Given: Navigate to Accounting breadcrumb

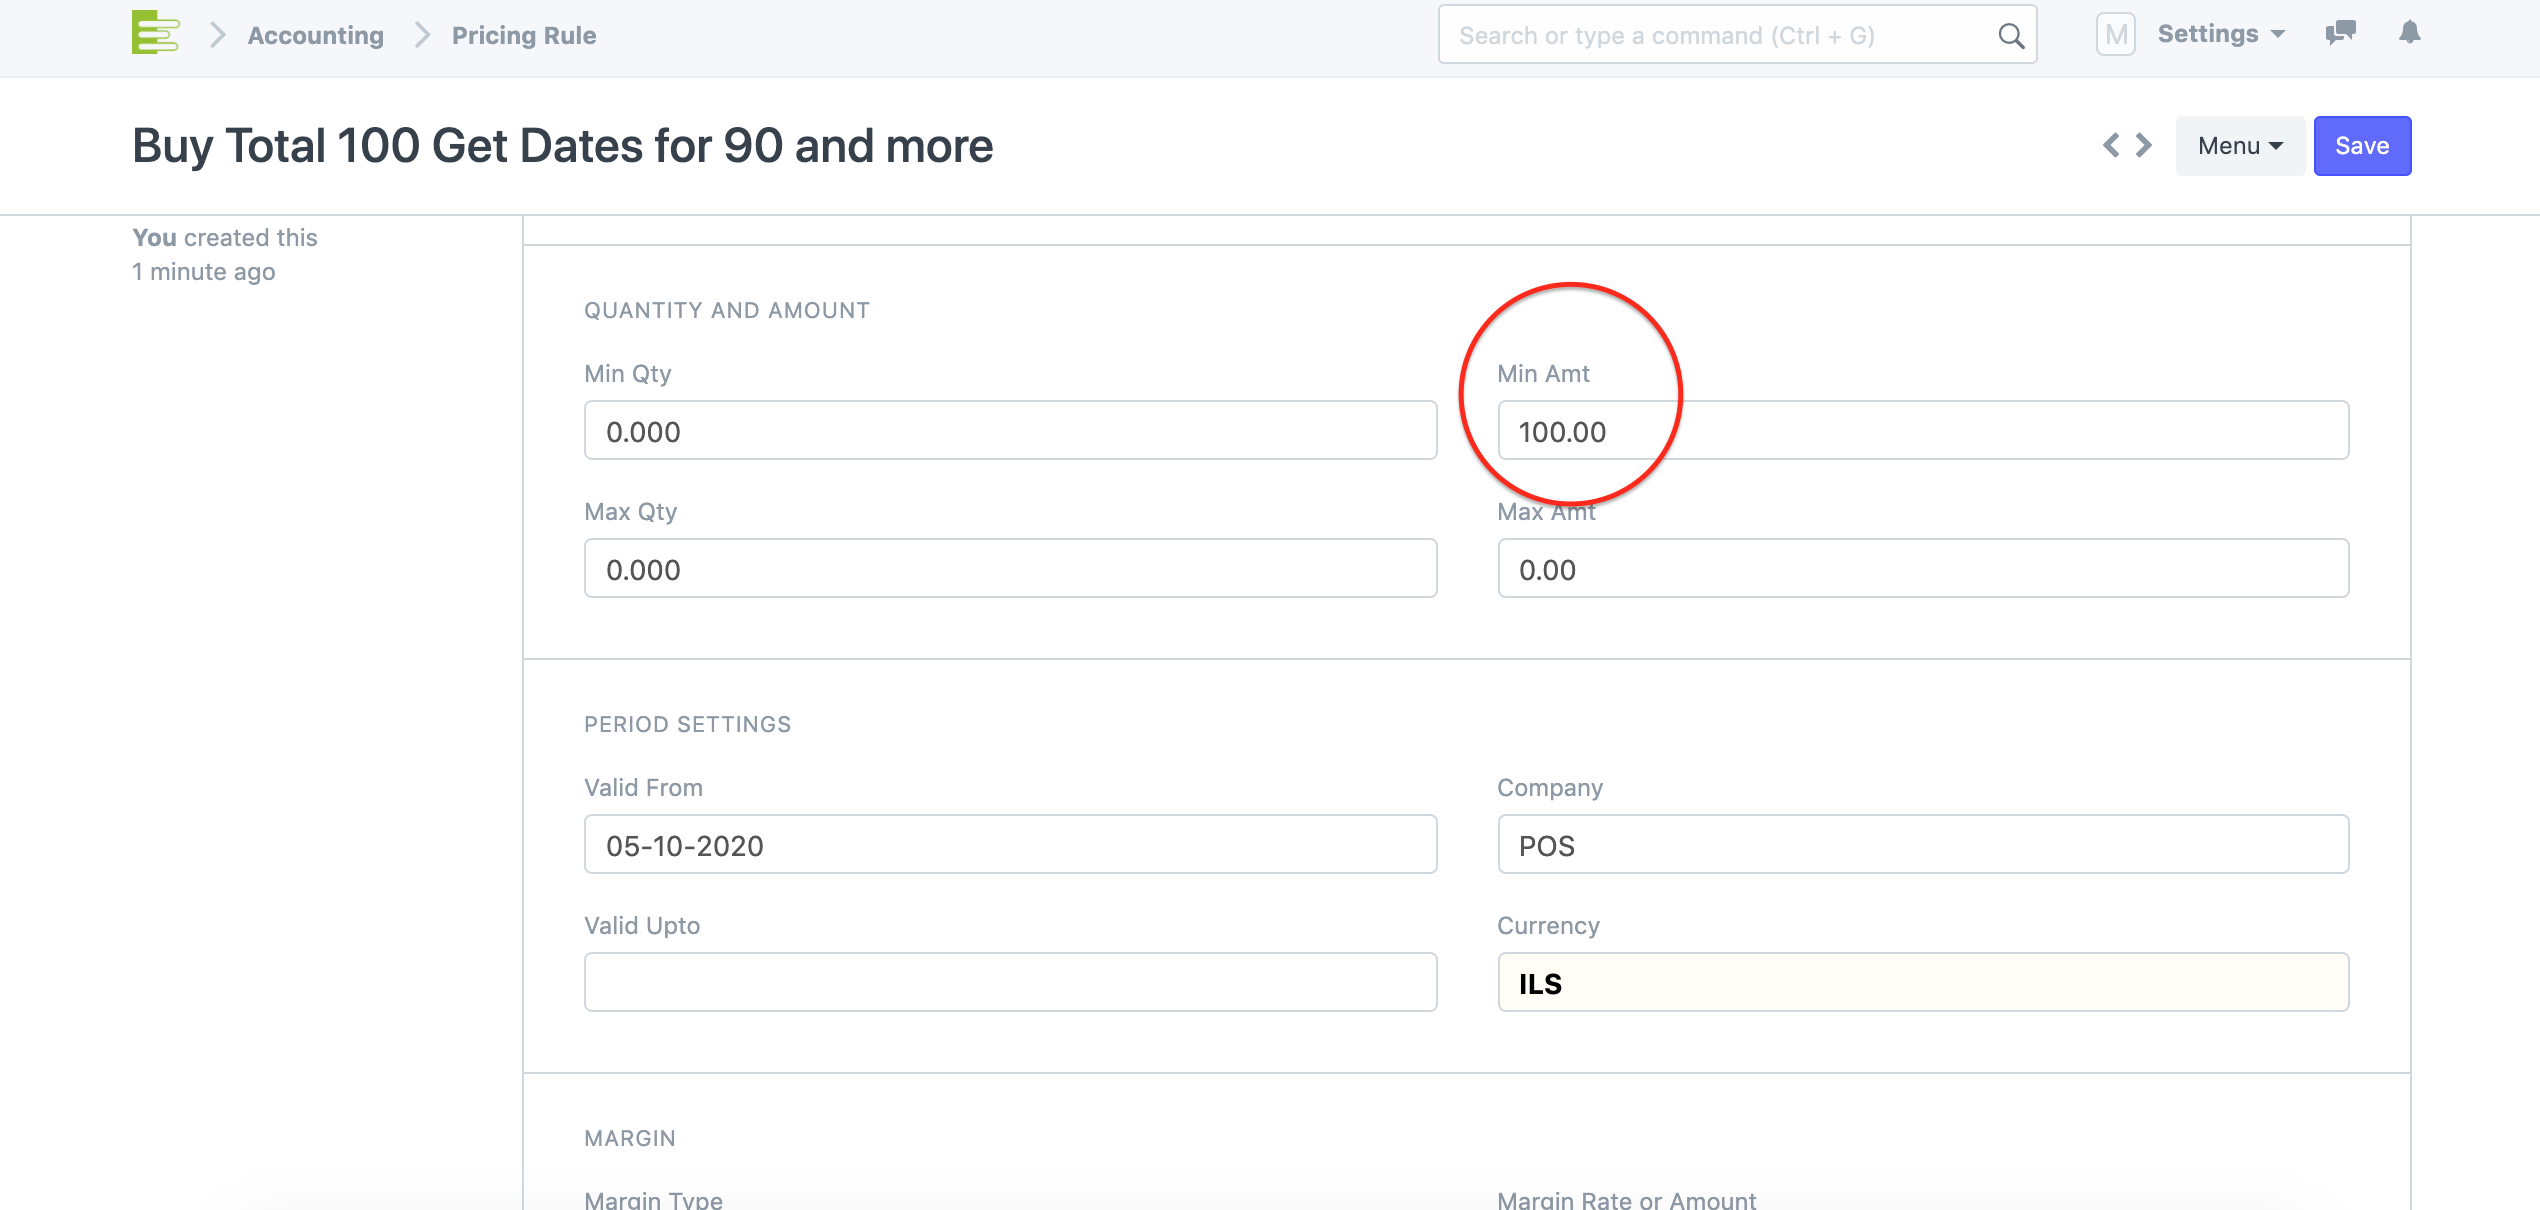Looking at the screenshot, I should (x=315, y=36).
